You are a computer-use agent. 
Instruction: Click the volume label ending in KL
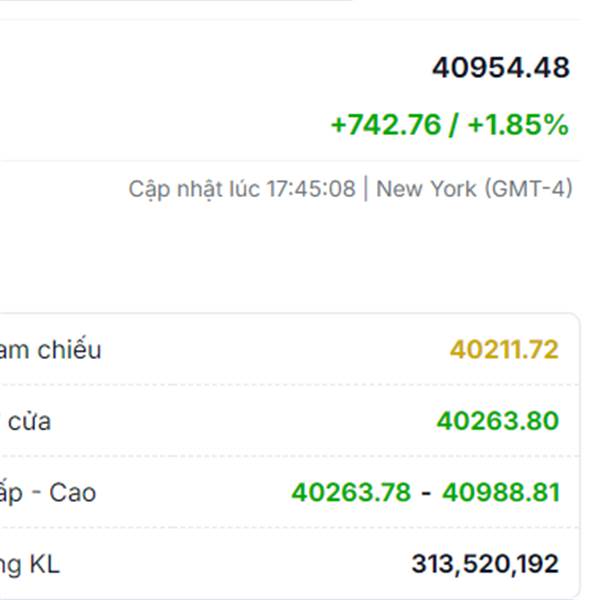coord(30,565)
